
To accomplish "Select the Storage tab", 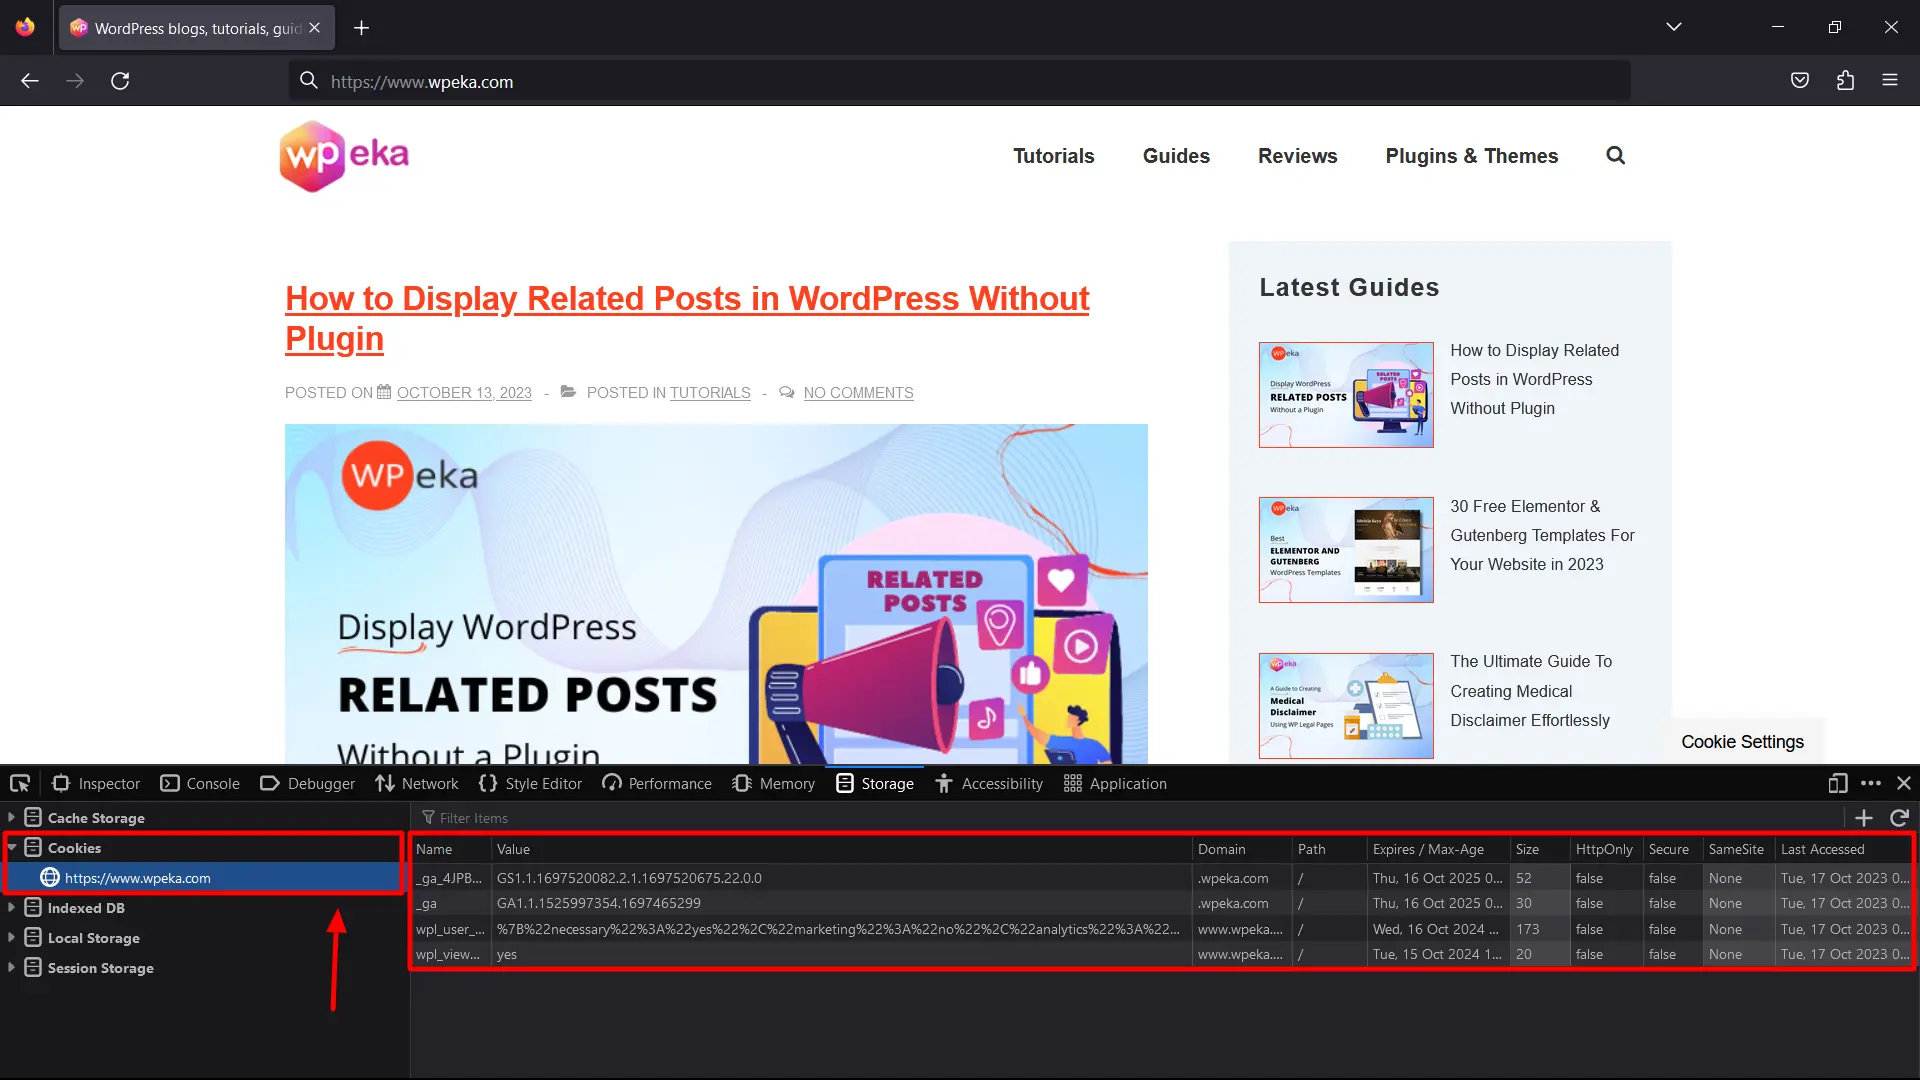I will pyautogui.click(x=876, y=784).
